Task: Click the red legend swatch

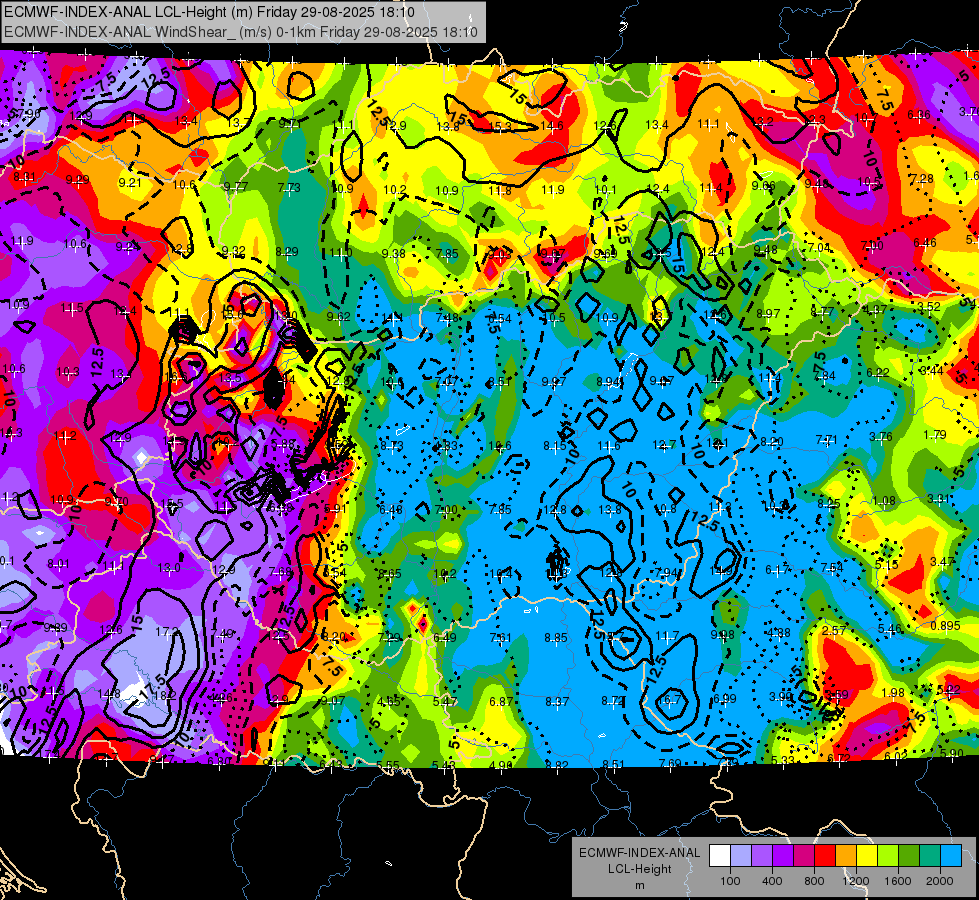Action: (825, 856)
